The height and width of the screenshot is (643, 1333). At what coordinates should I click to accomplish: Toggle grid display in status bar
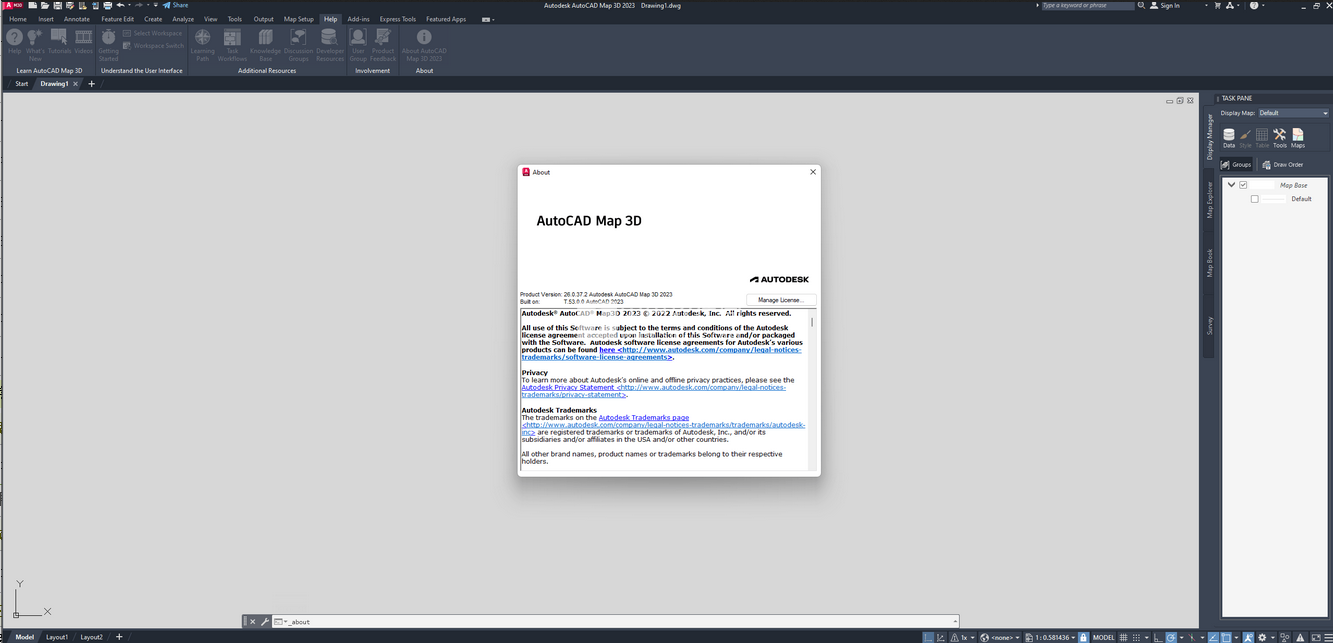pyautogui.click(x=1123, y=637)
